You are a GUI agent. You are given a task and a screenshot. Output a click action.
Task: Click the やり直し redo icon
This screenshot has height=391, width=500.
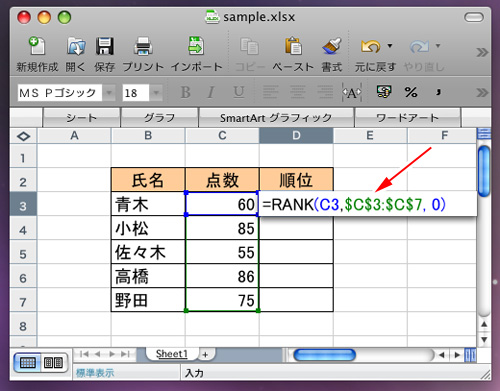click(x=419, y=46)
